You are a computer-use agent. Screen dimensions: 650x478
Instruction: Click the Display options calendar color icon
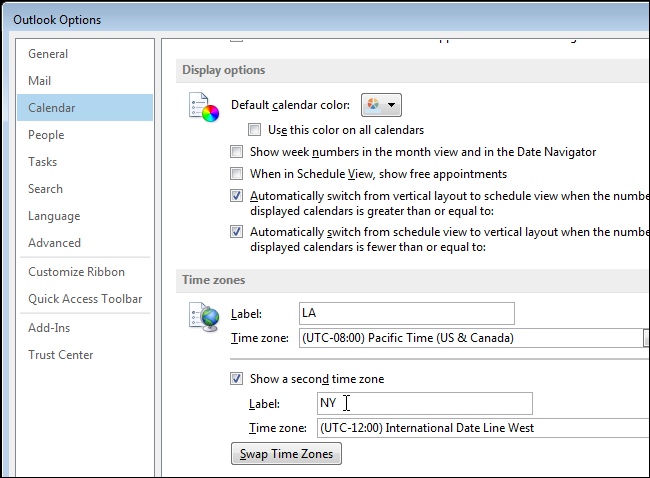click(x=203, y=107)
